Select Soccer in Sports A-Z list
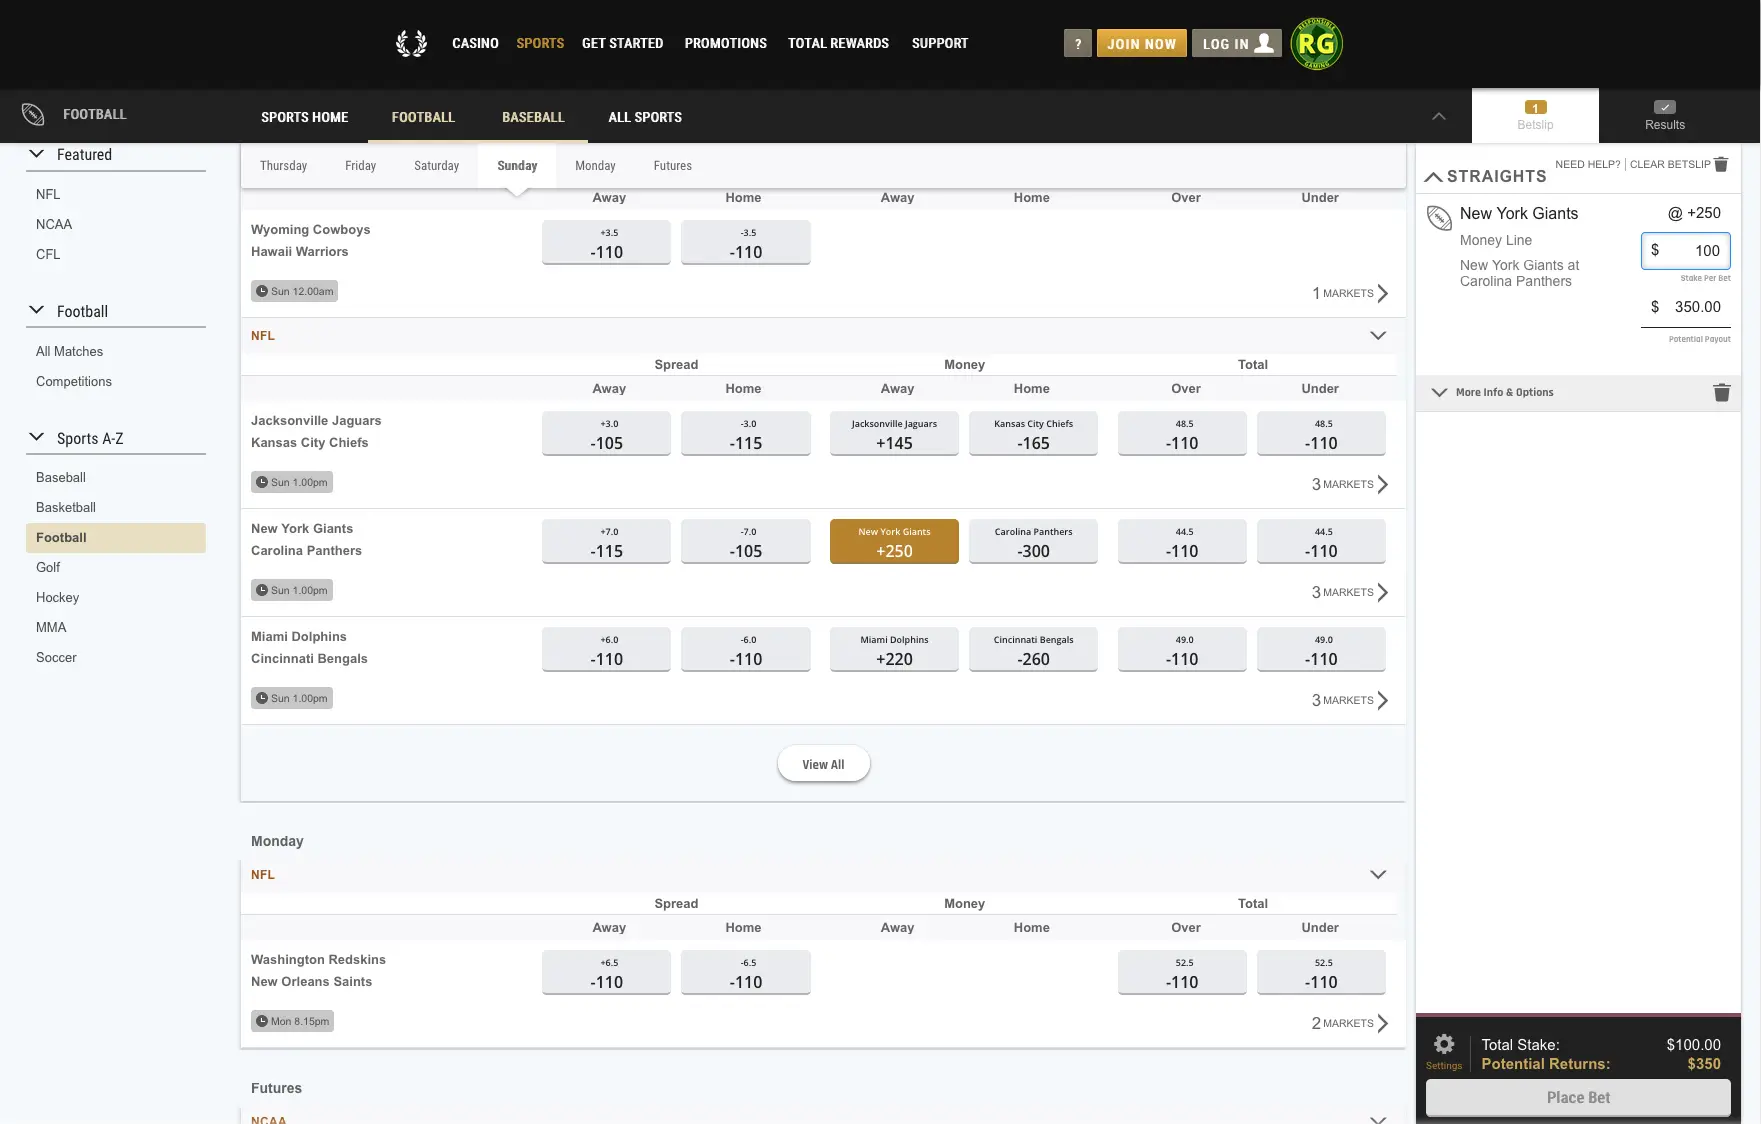This screenshot has height=1124, width=1761. [56, 657]
